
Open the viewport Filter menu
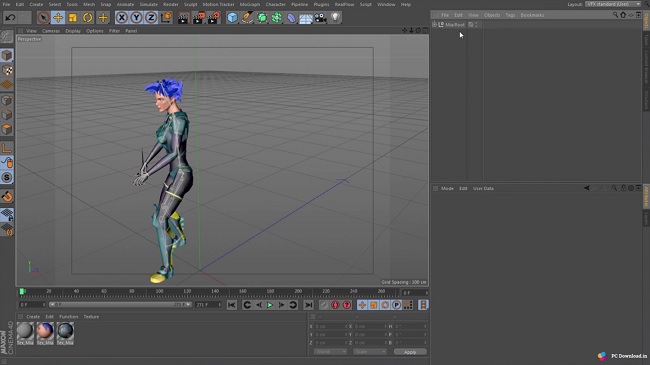click(x=114, y=31)
